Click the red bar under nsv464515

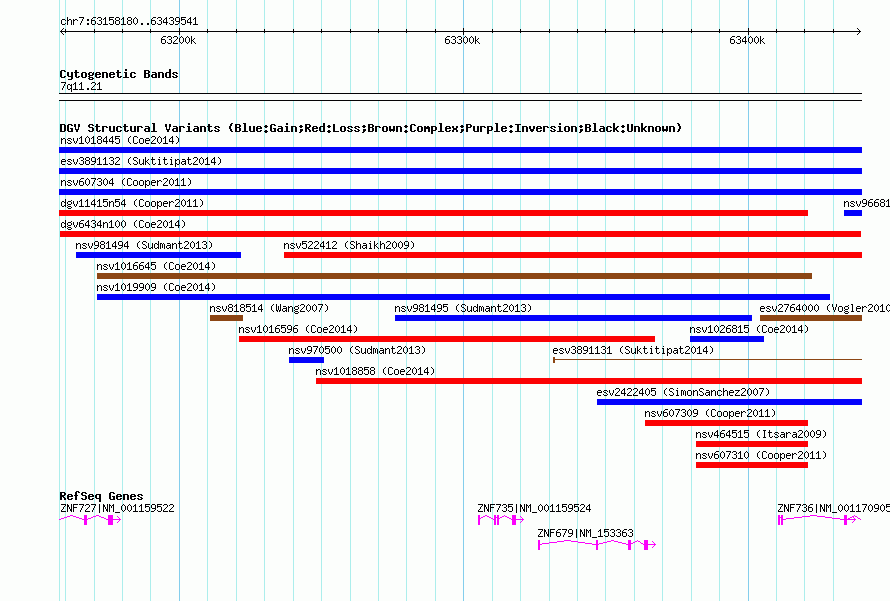click(x=752, y=444)
